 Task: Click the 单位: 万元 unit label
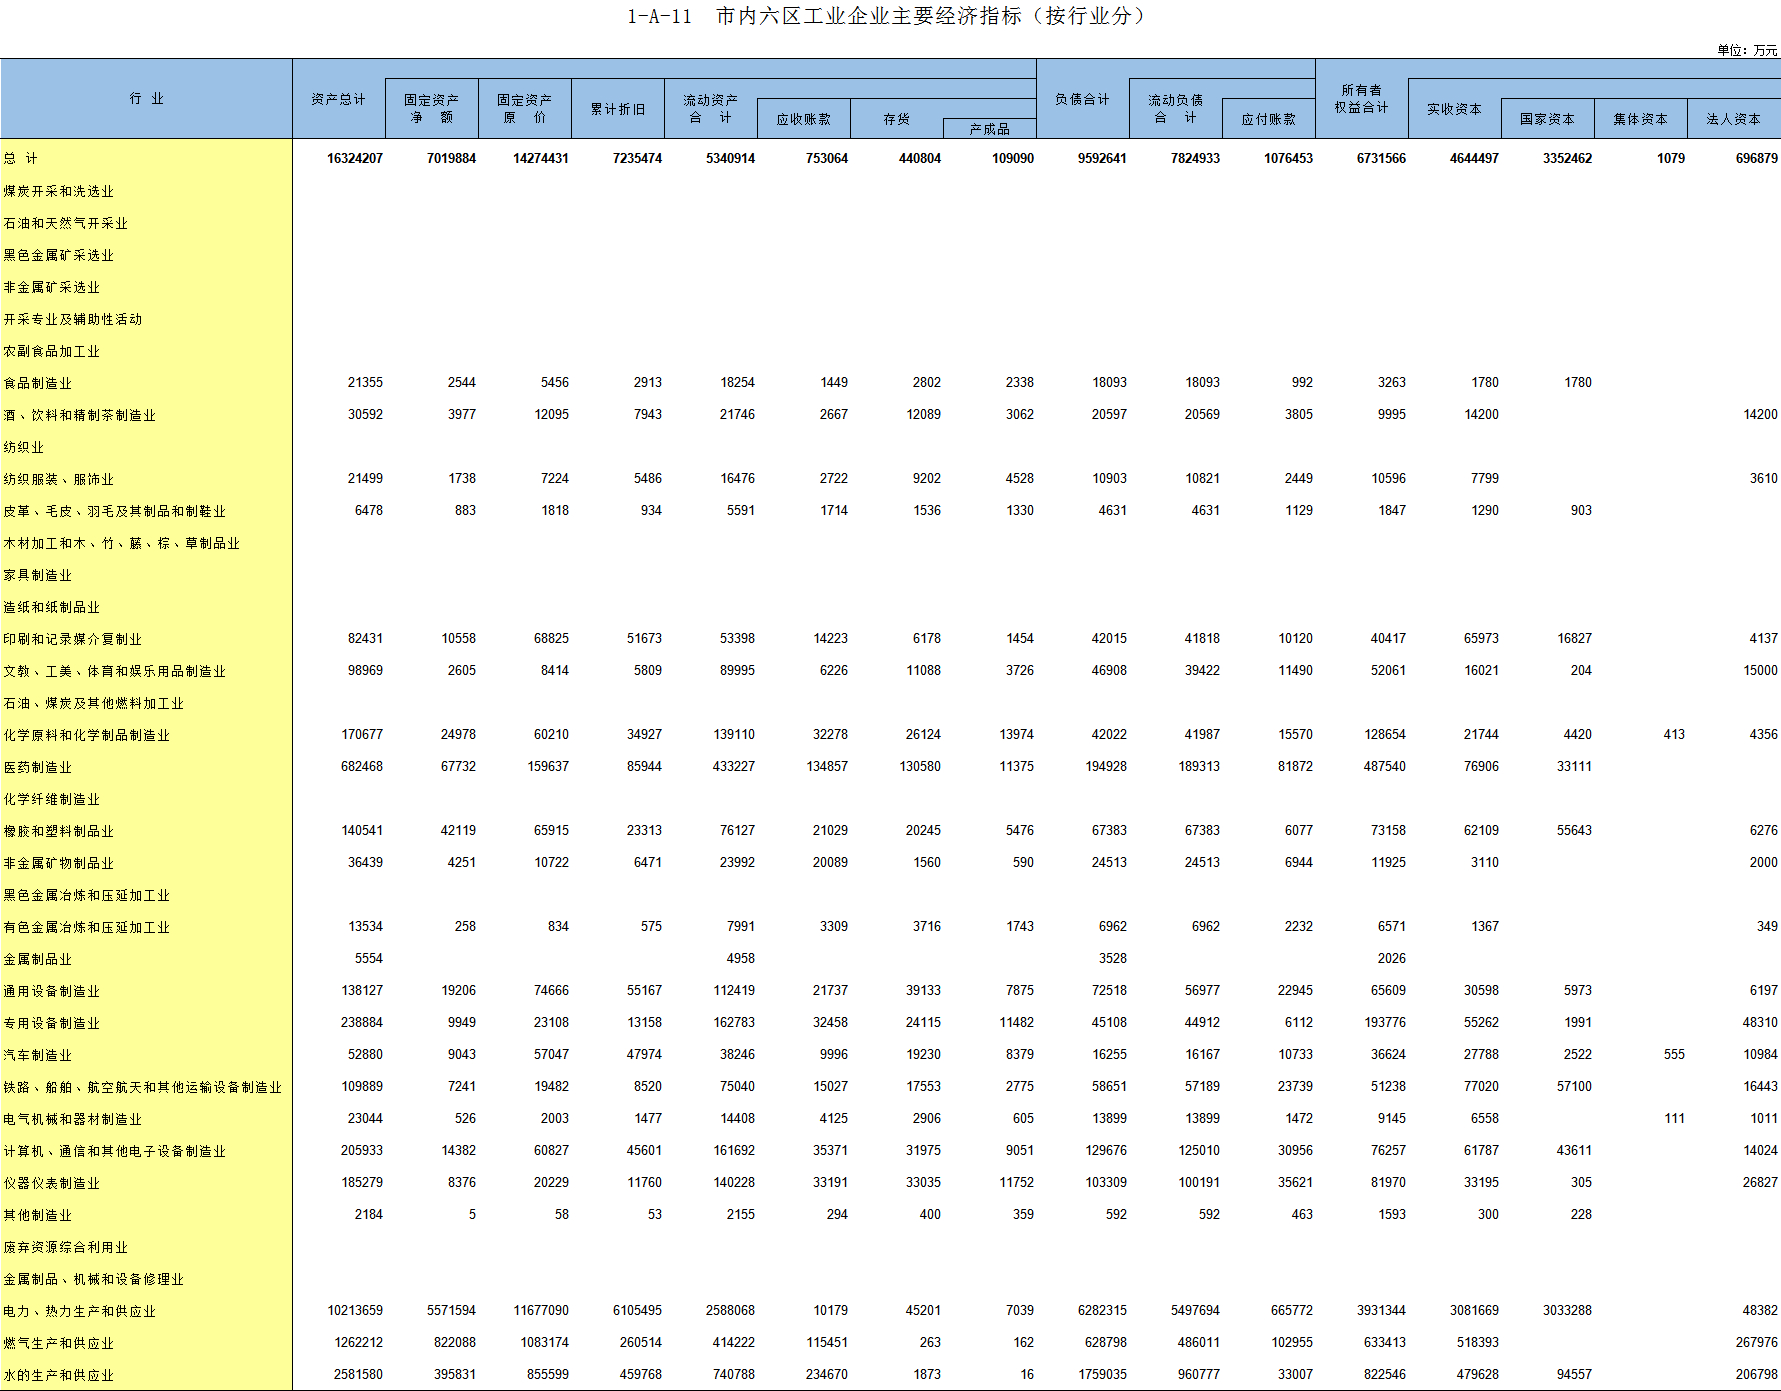(1747, 50)
